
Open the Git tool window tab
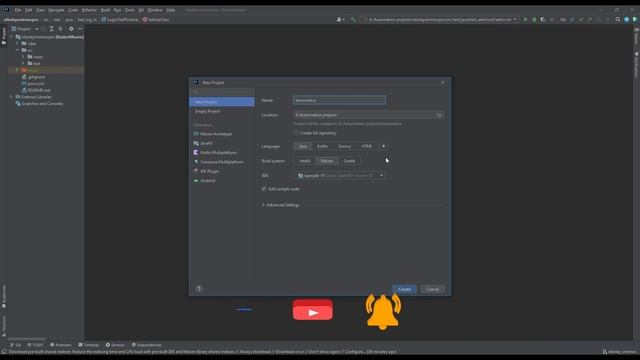[16, 345]
